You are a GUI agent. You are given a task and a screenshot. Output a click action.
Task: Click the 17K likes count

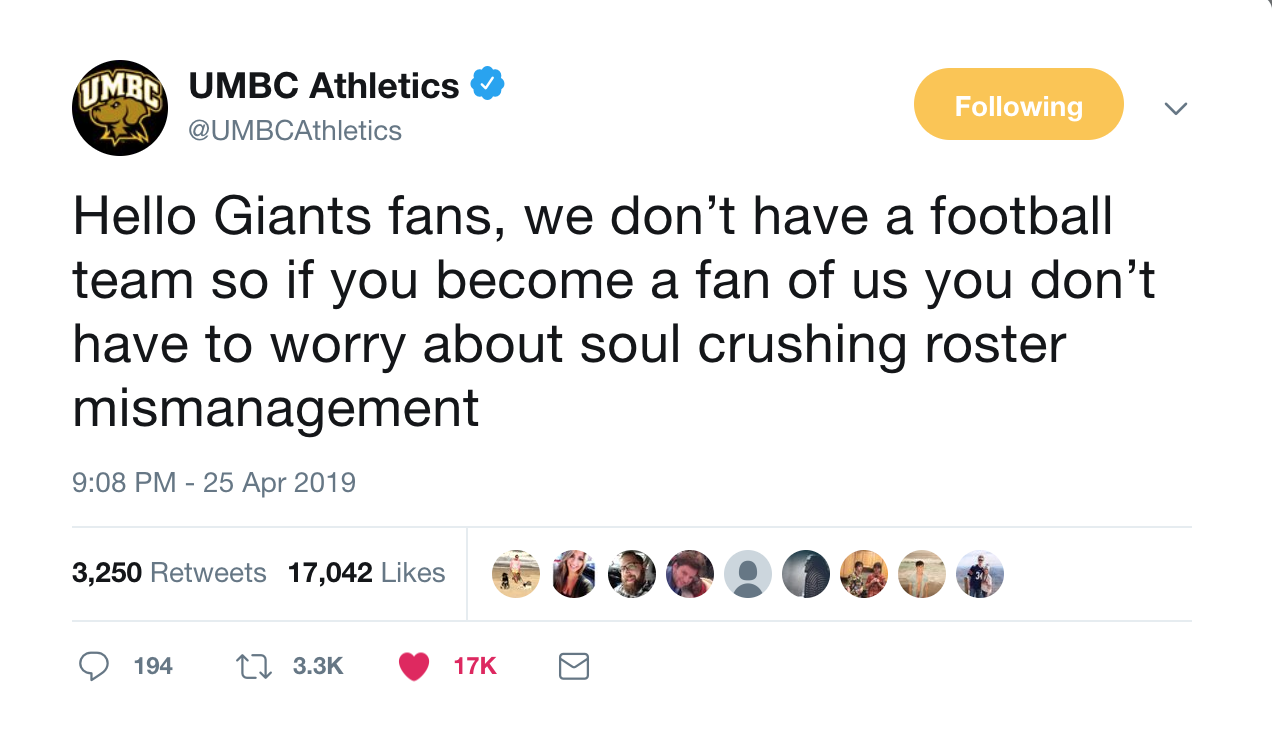tap(475, 666)
